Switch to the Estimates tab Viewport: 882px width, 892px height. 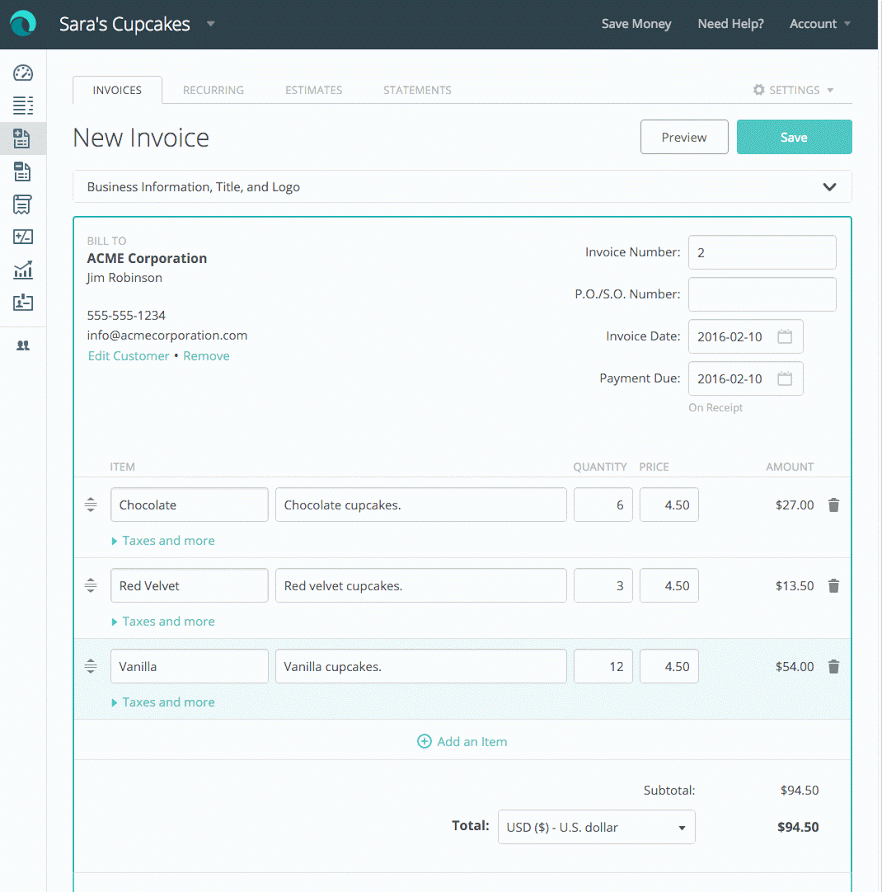313,90
